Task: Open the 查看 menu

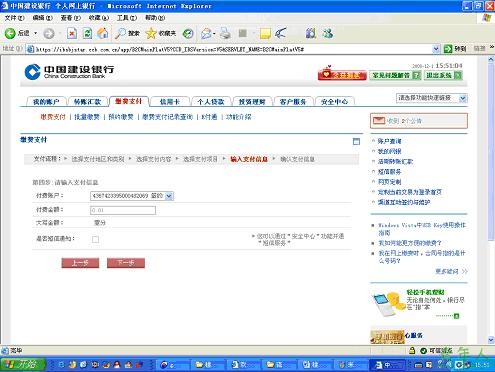Action: [70, 18]
